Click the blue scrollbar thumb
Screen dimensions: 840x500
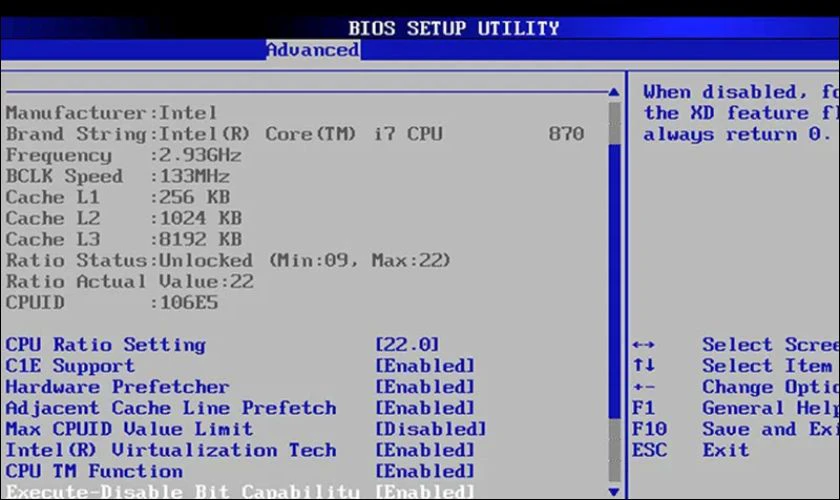pyautogui.click(x=614, y=281)
